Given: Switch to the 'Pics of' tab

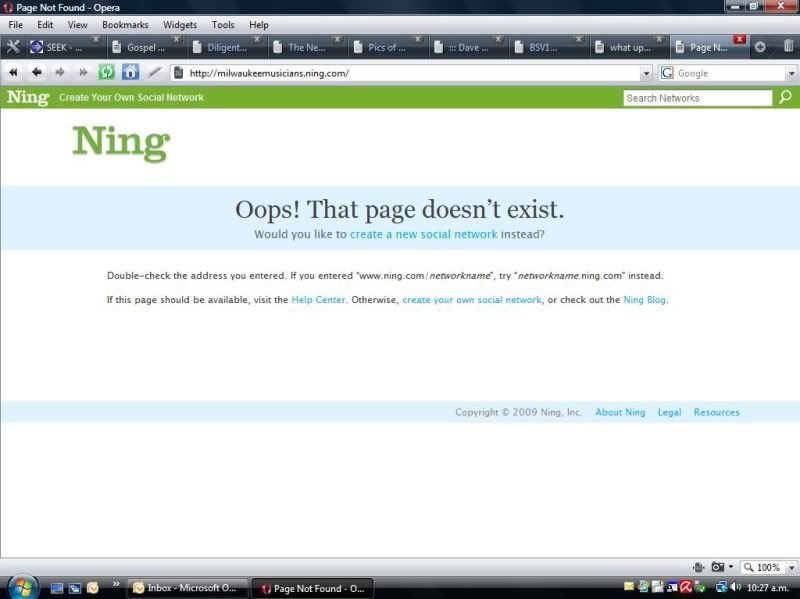Looking at the screenshot, I should point(387,47).
